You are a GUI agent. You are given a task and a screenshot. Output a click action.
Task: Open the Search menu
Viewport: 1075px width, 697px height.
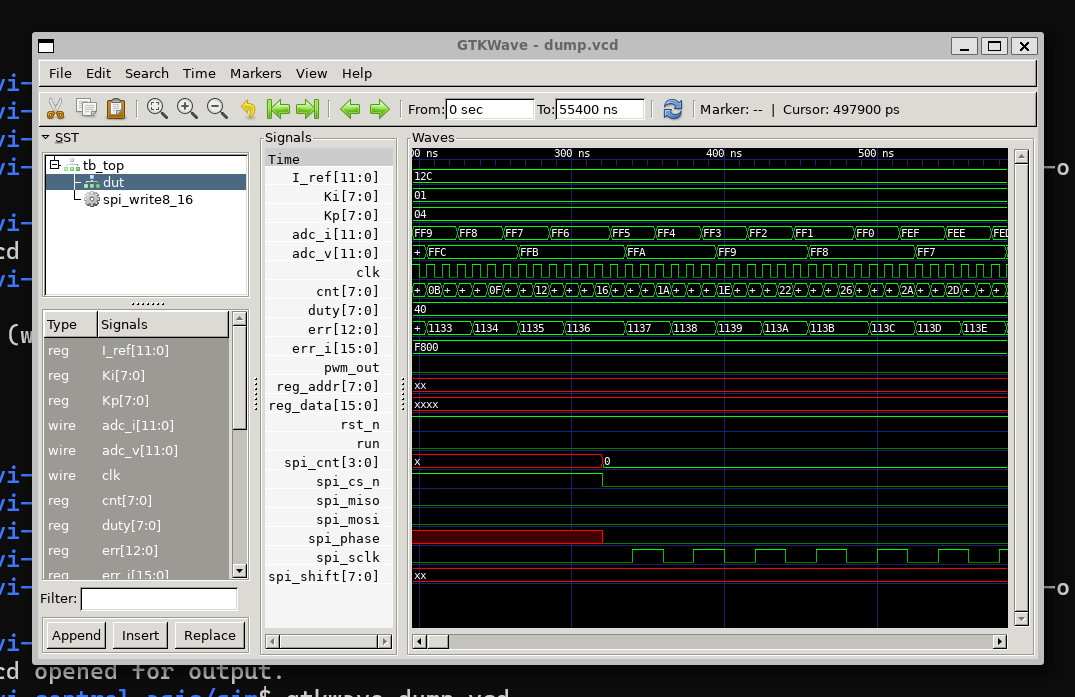pos(146,73)
